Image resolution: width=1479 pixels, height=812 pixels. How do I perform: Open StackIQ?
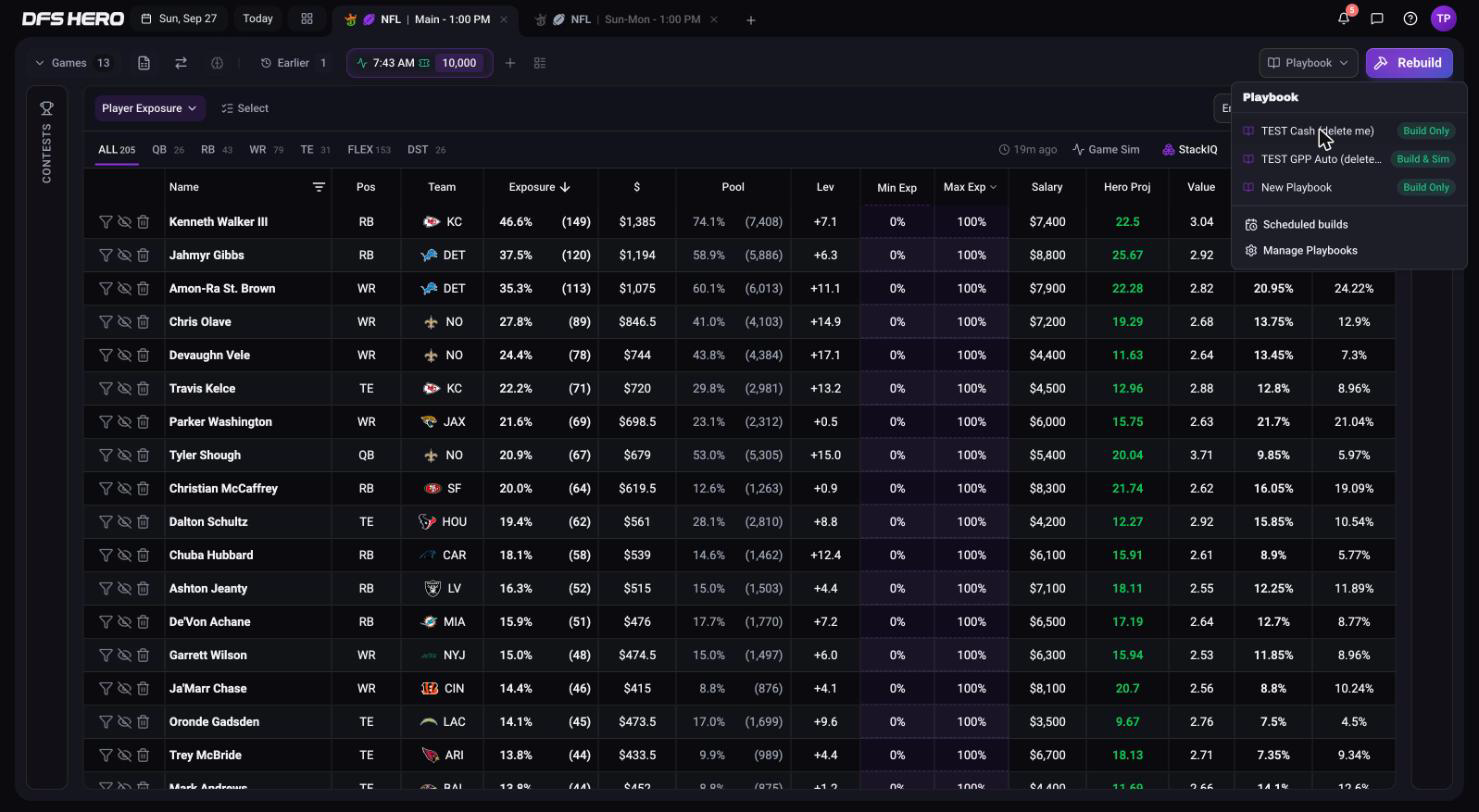[x=1190, y=149]
